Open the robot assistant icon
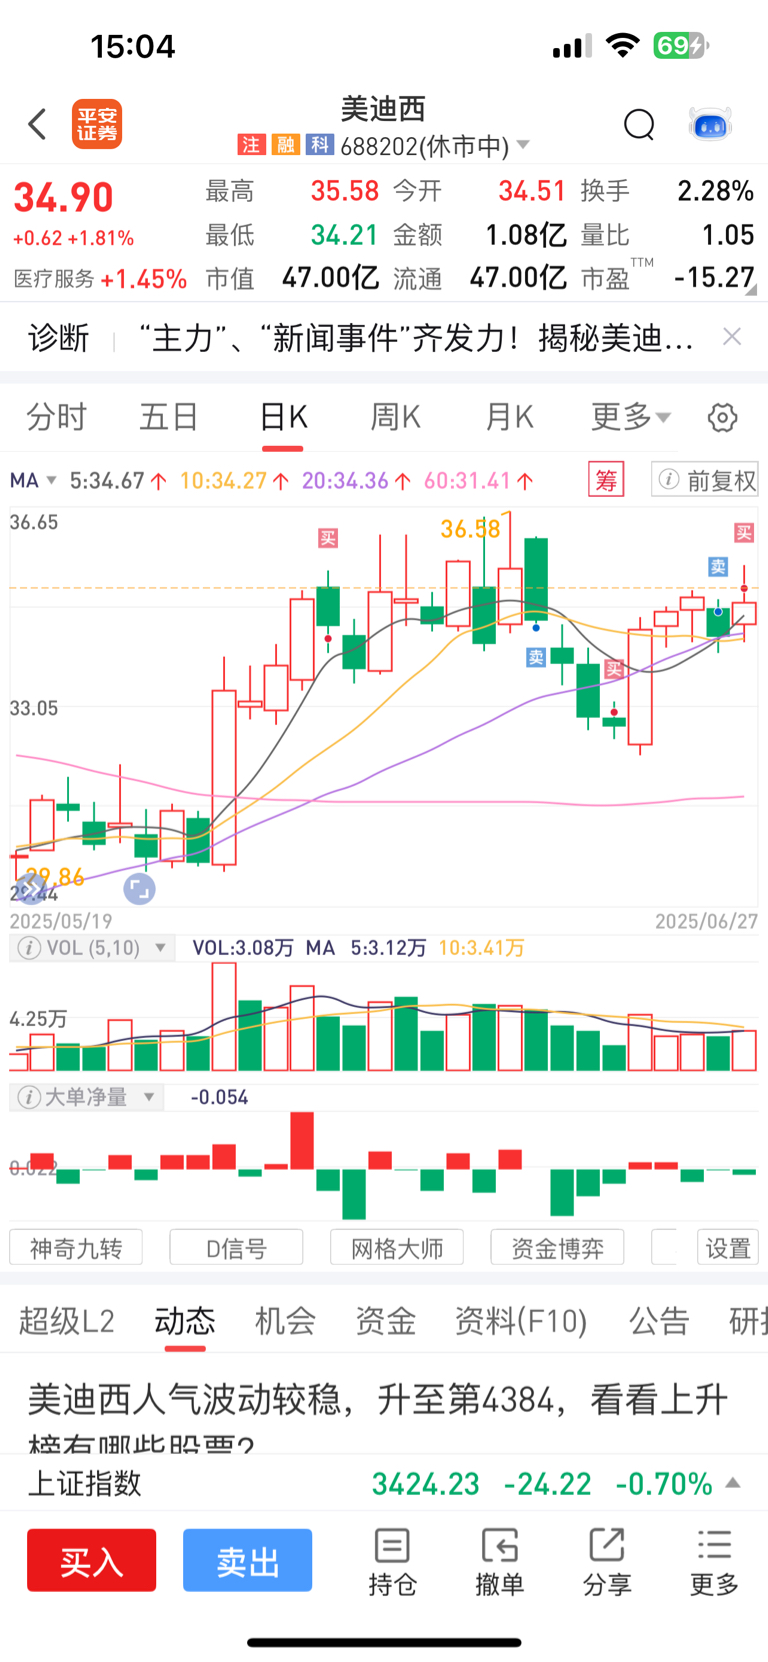768x1662 pixels. pyautogui.click(x=711, y=125)
